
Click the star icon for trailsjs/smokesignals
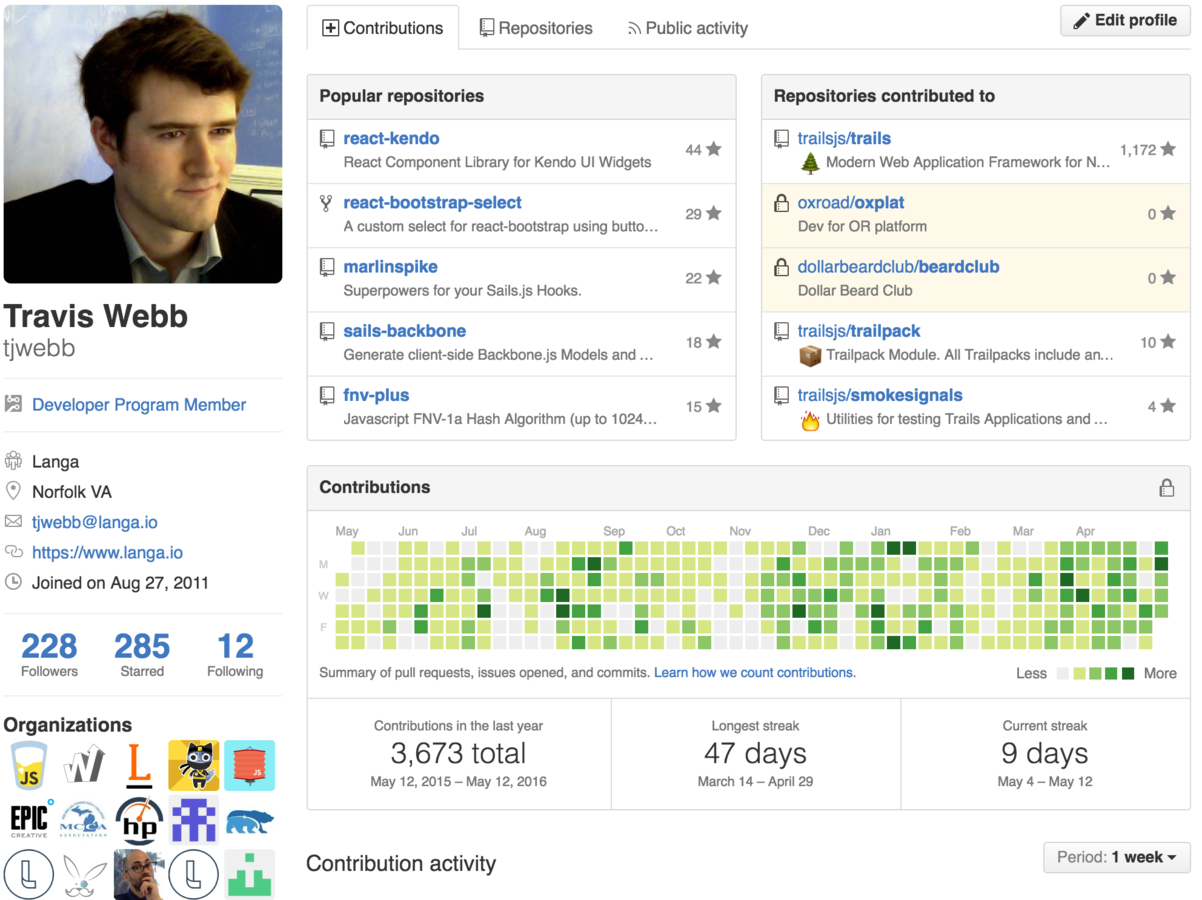pyautogui.click(x=1168, y=405)
